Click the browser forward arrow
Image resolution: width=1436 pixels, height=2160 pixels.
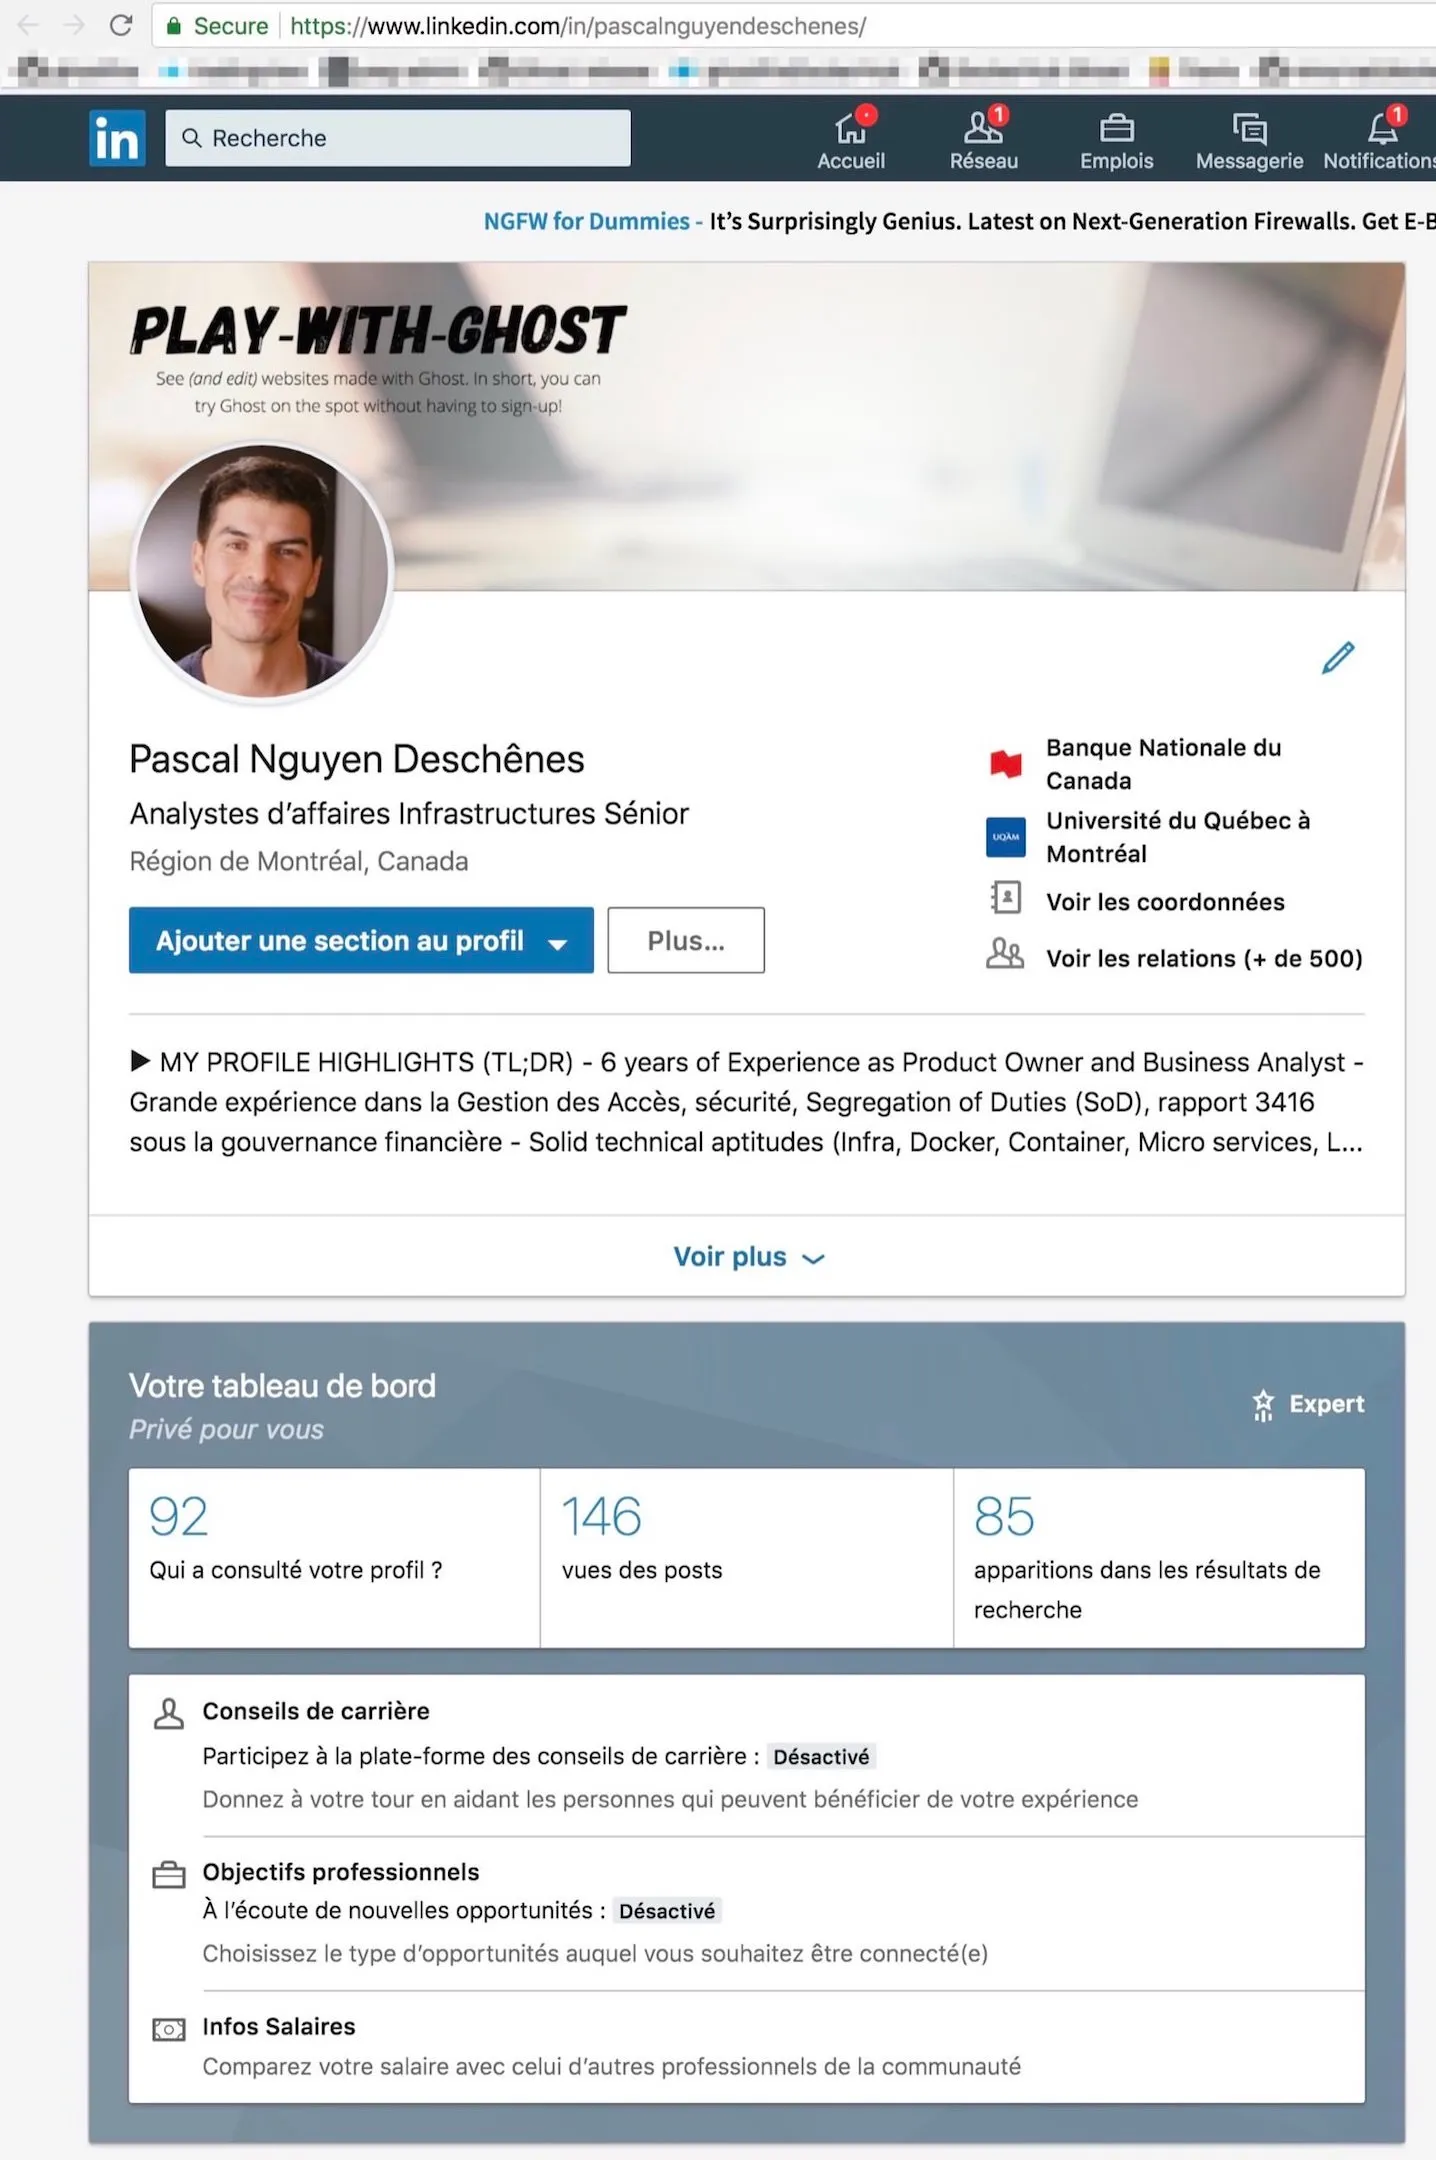click(74, 25)
